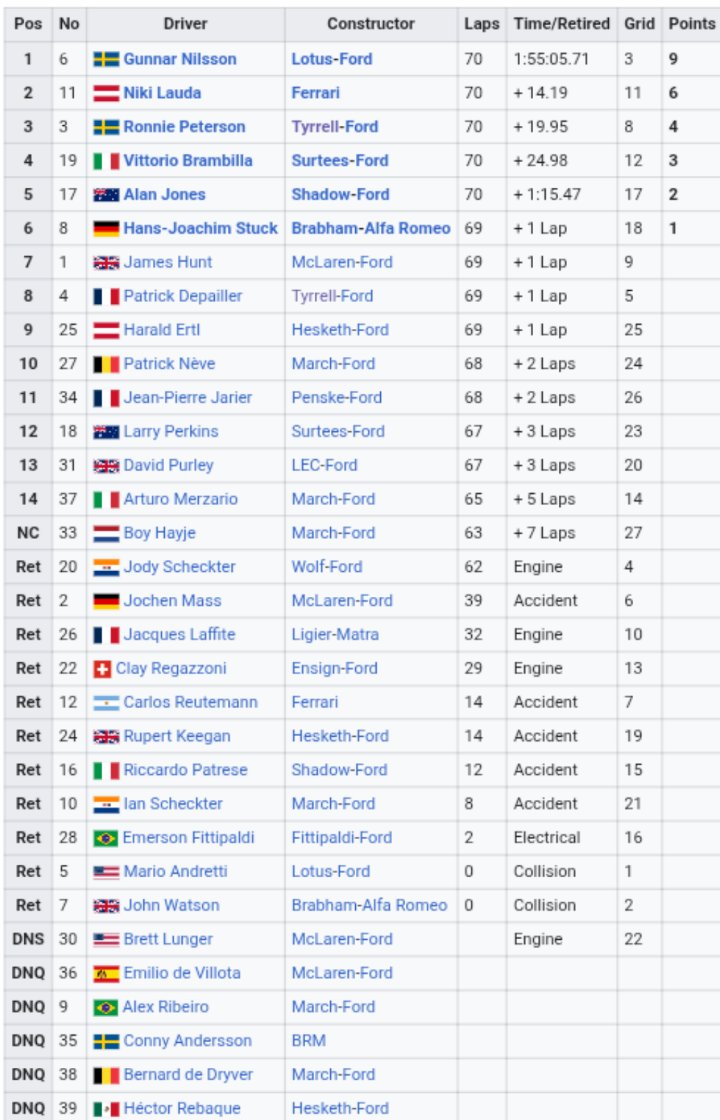Screen dimensions: 720x1120
Task: Click the Dutch flag beside Boy Hayje
Action: pos(106,533)
